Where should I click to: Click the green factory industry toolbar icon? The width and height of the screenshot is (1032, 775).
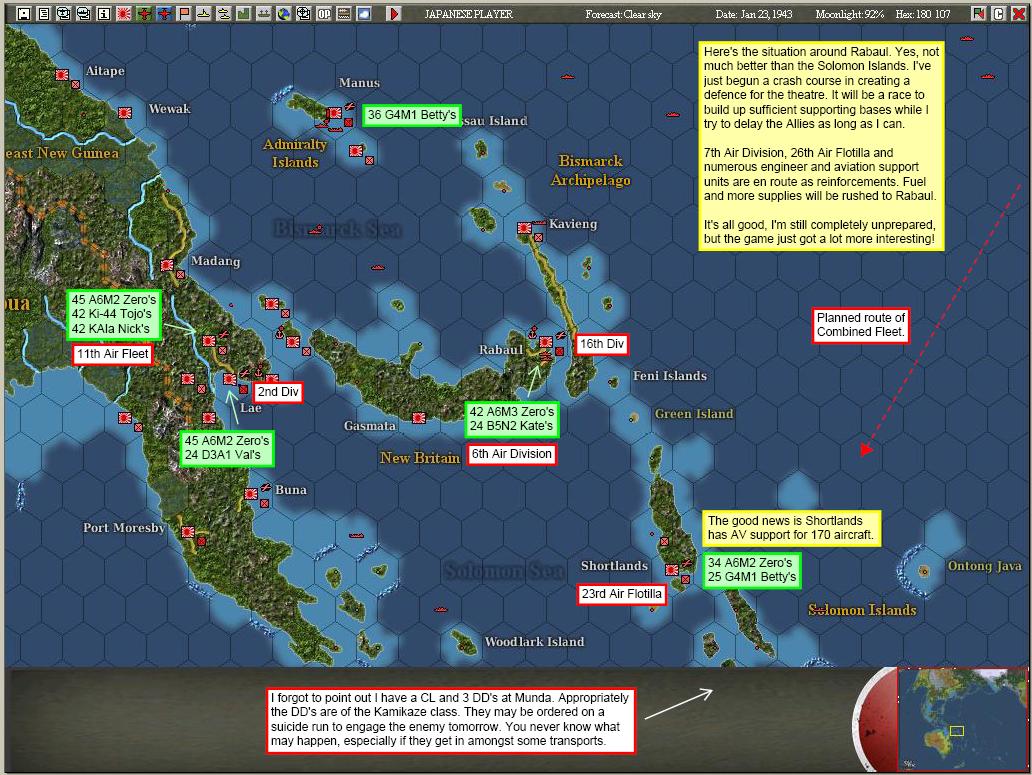(244, 13)
